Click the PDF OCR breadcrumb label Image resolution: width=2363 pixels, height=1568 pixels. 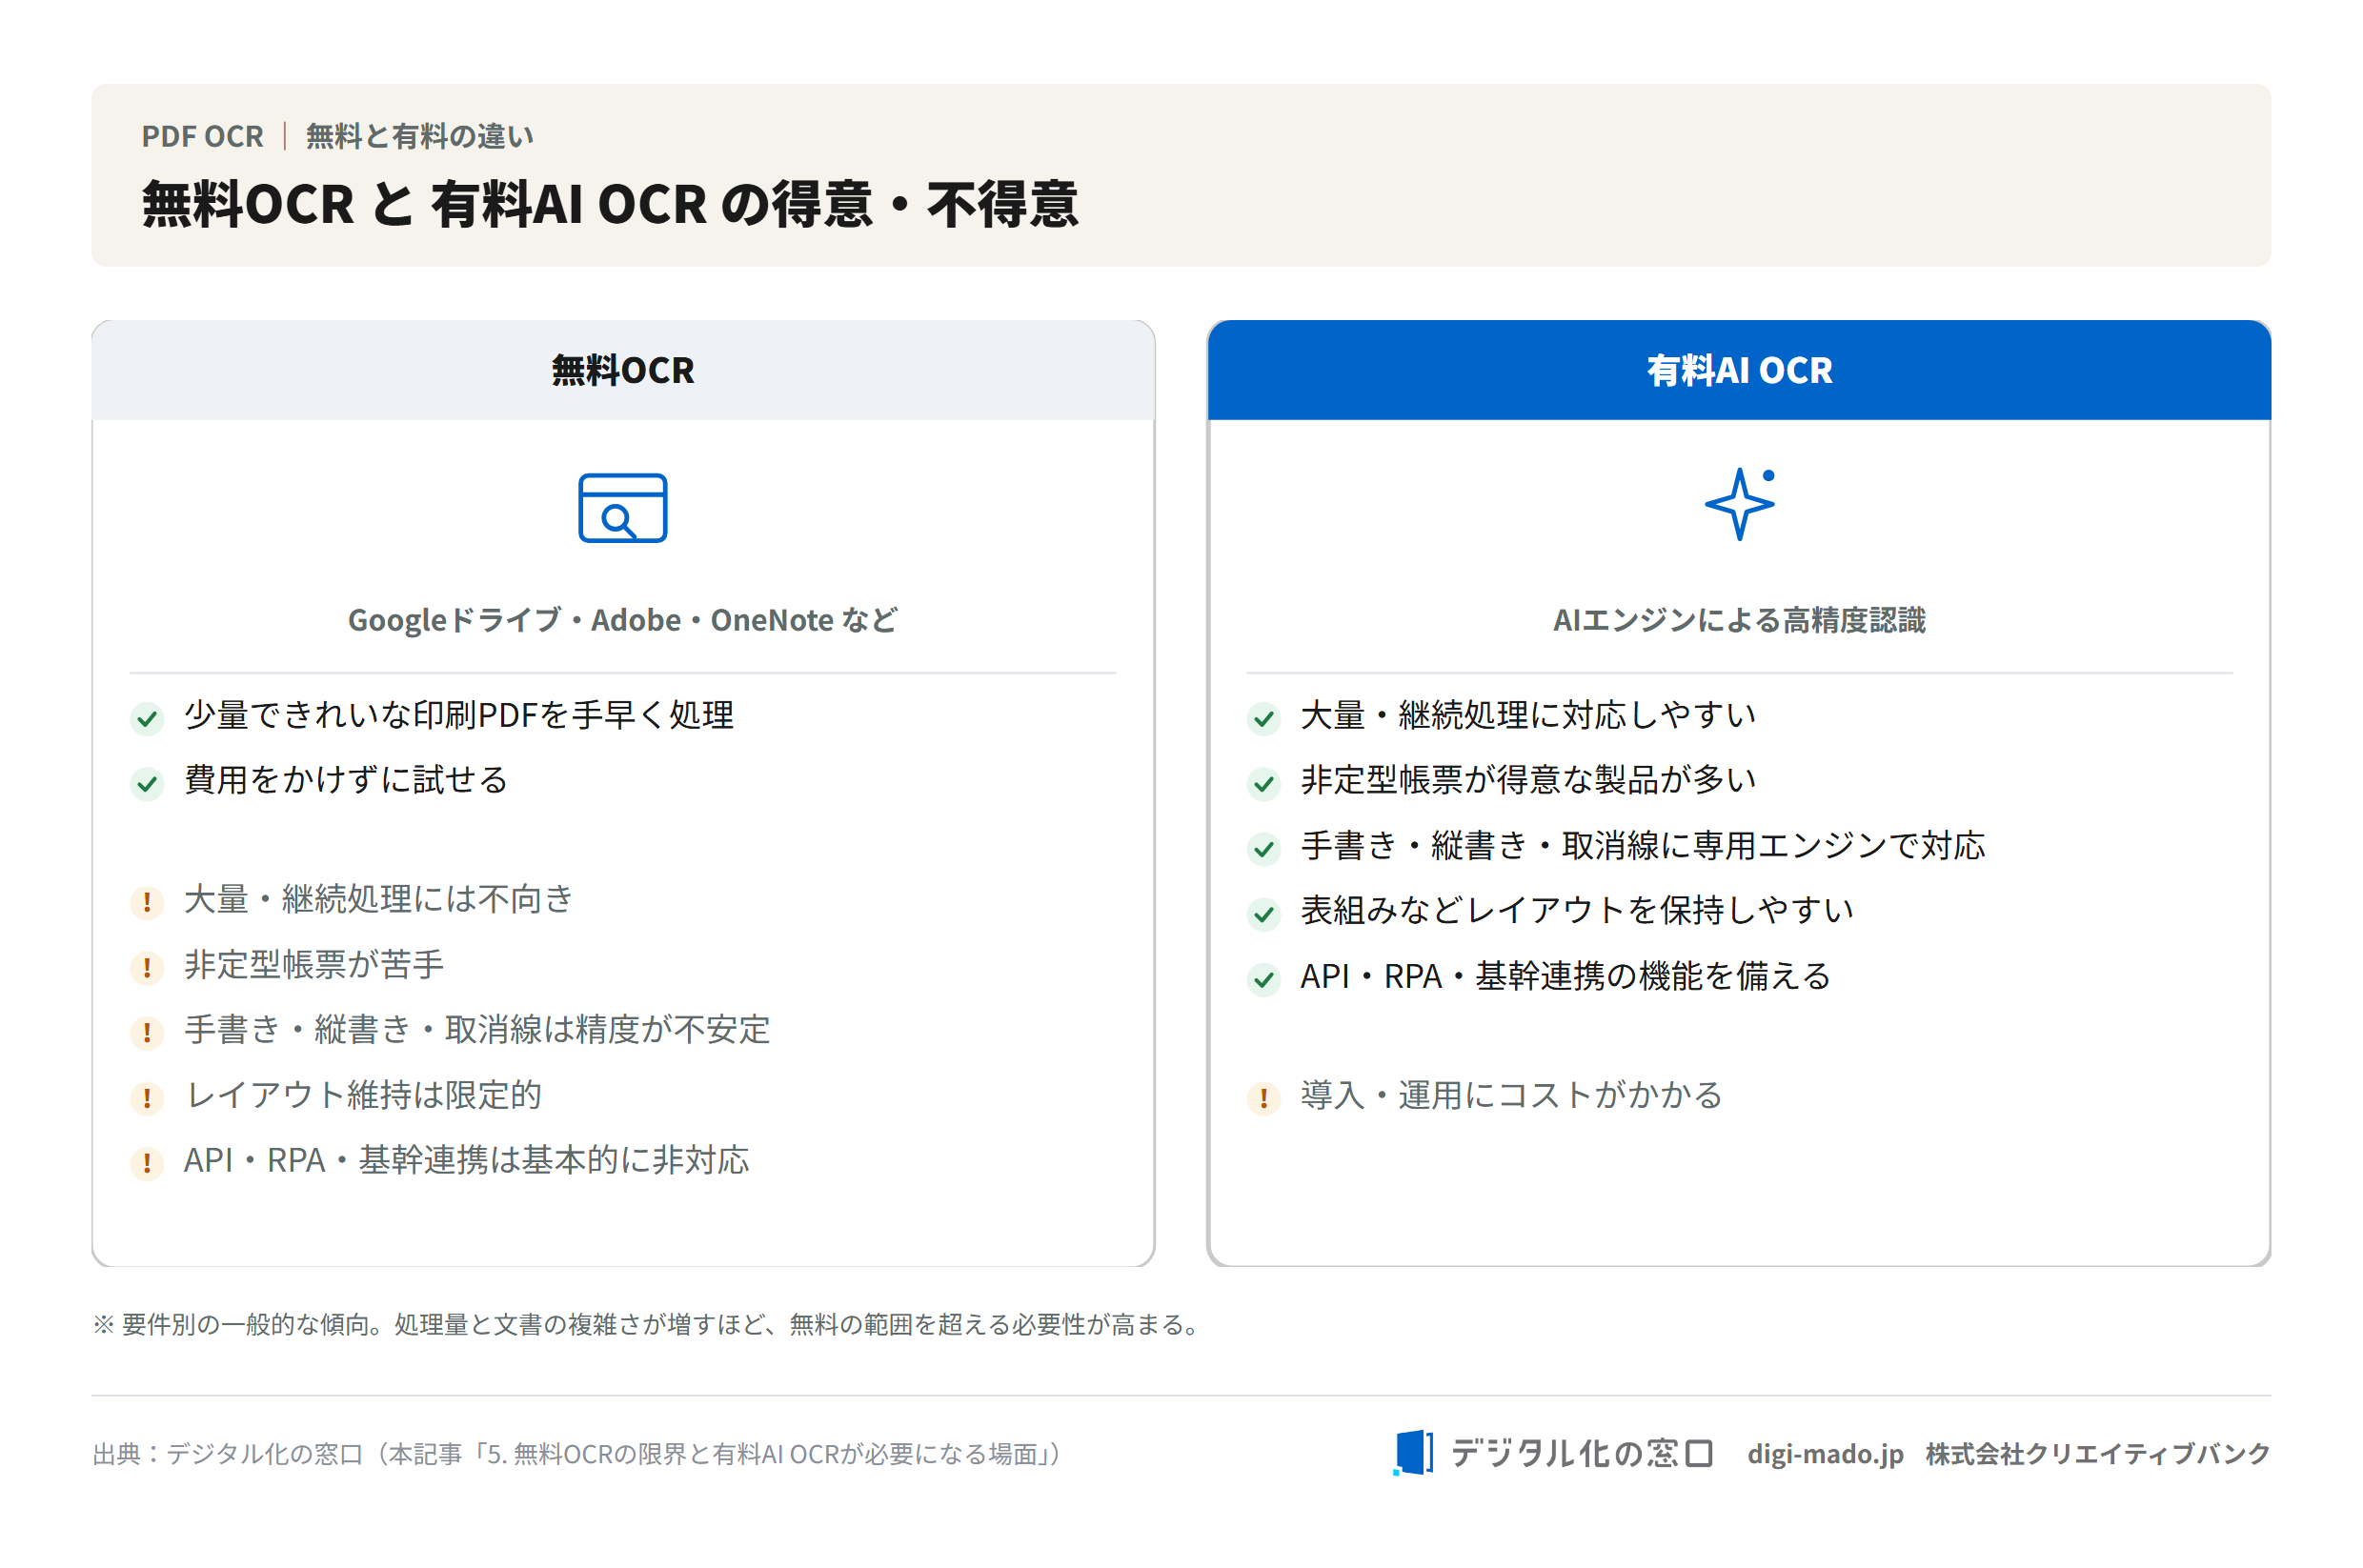point(202,136)
